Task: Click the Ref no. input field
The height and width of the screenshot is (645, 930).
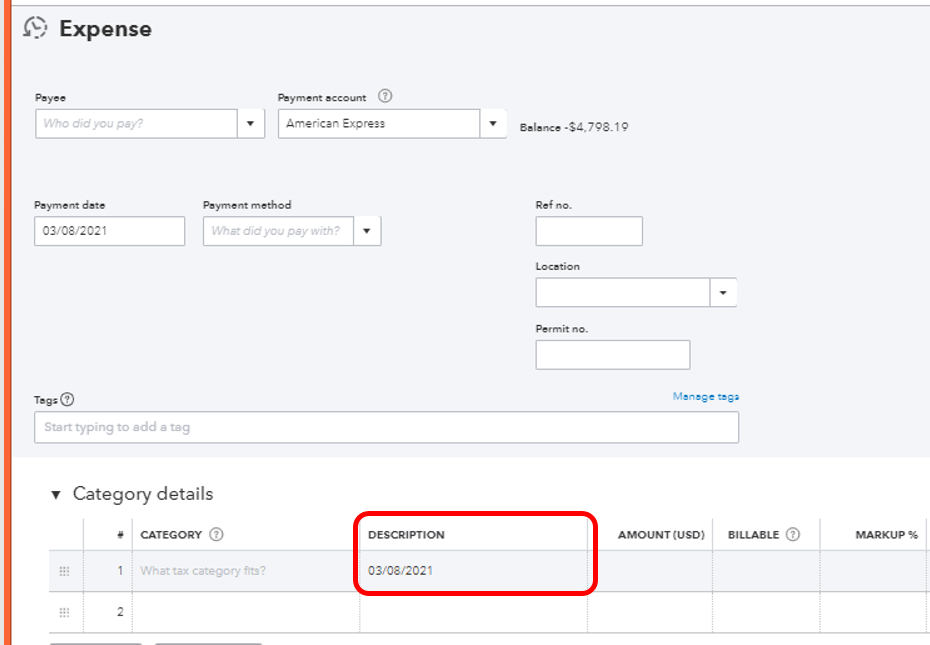Action: (x=589, y=231)
